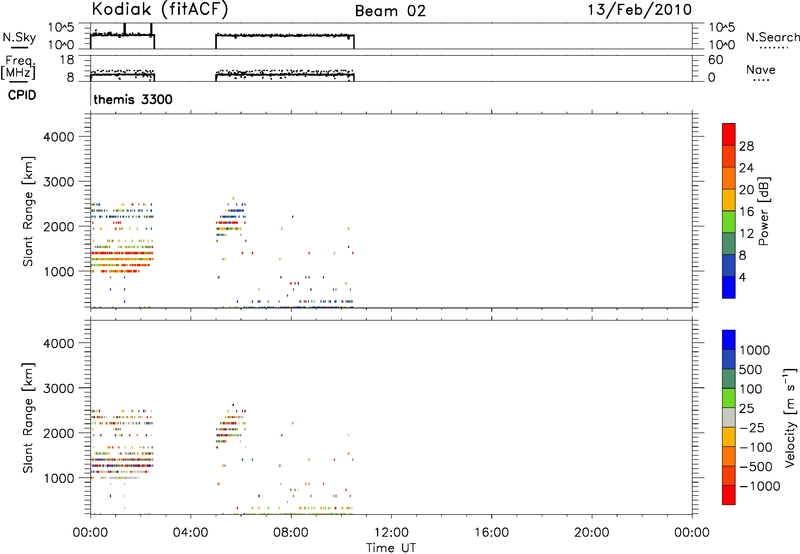Click the '2000' tick in velocity panel

tap(59, 433)
